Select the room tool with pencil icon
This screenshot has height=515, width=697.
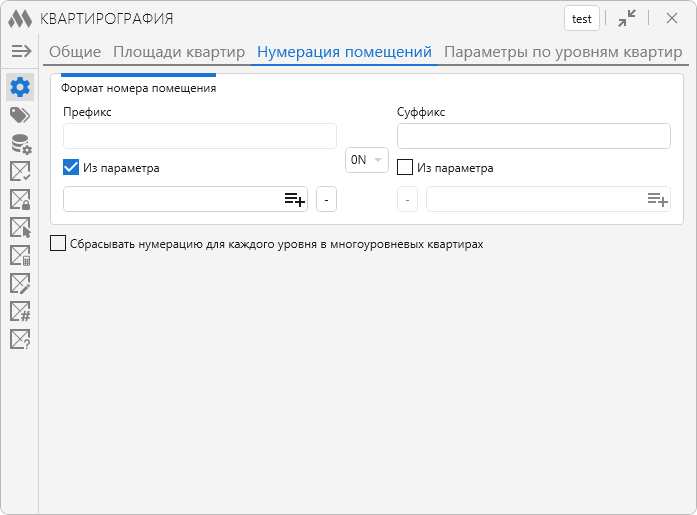(20, 284)
